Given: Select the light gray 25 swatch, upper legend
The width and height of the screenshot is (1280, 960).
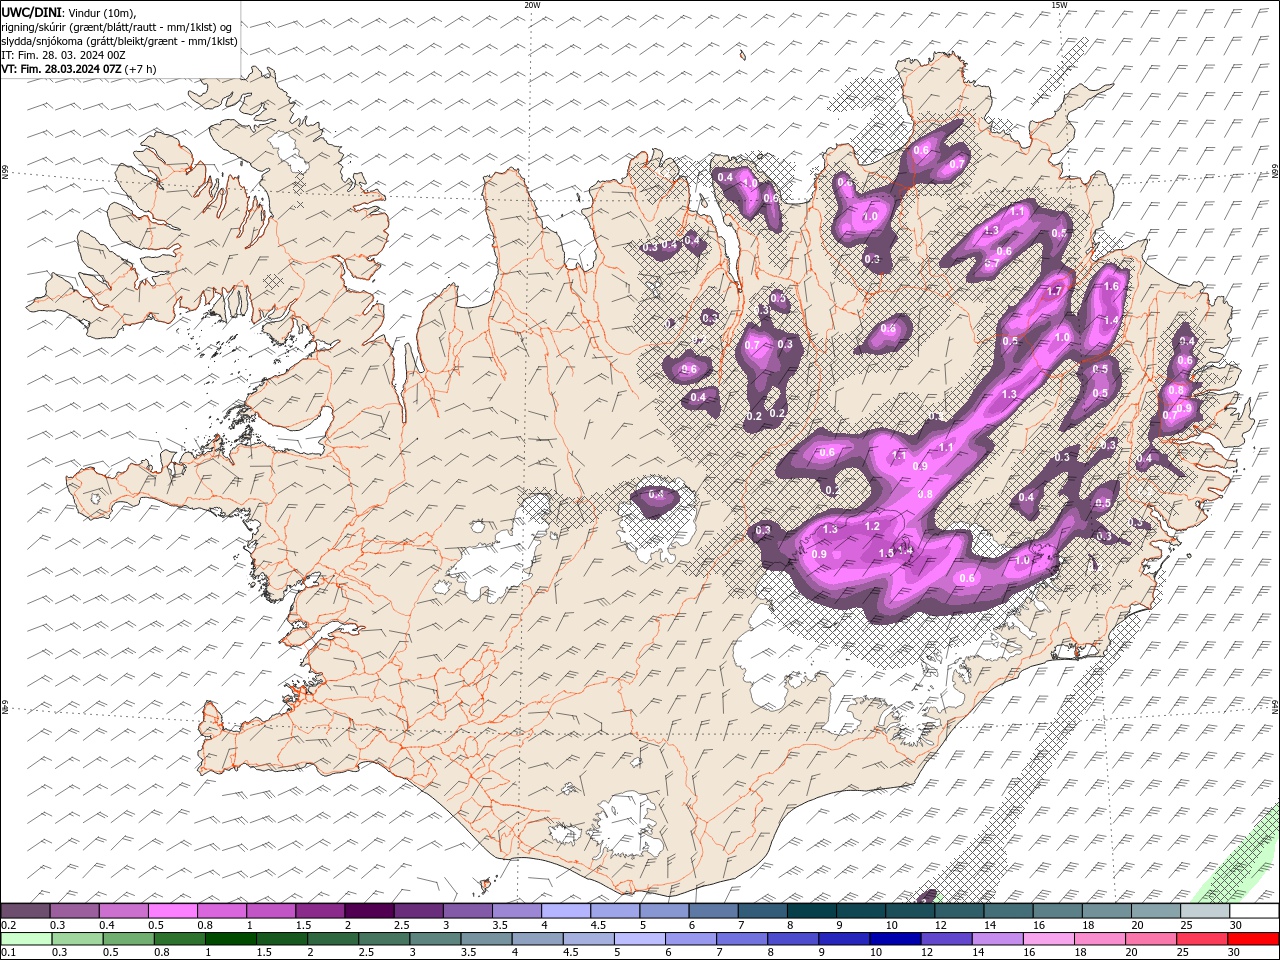Looking at the screenshot, I should 1204,911.
